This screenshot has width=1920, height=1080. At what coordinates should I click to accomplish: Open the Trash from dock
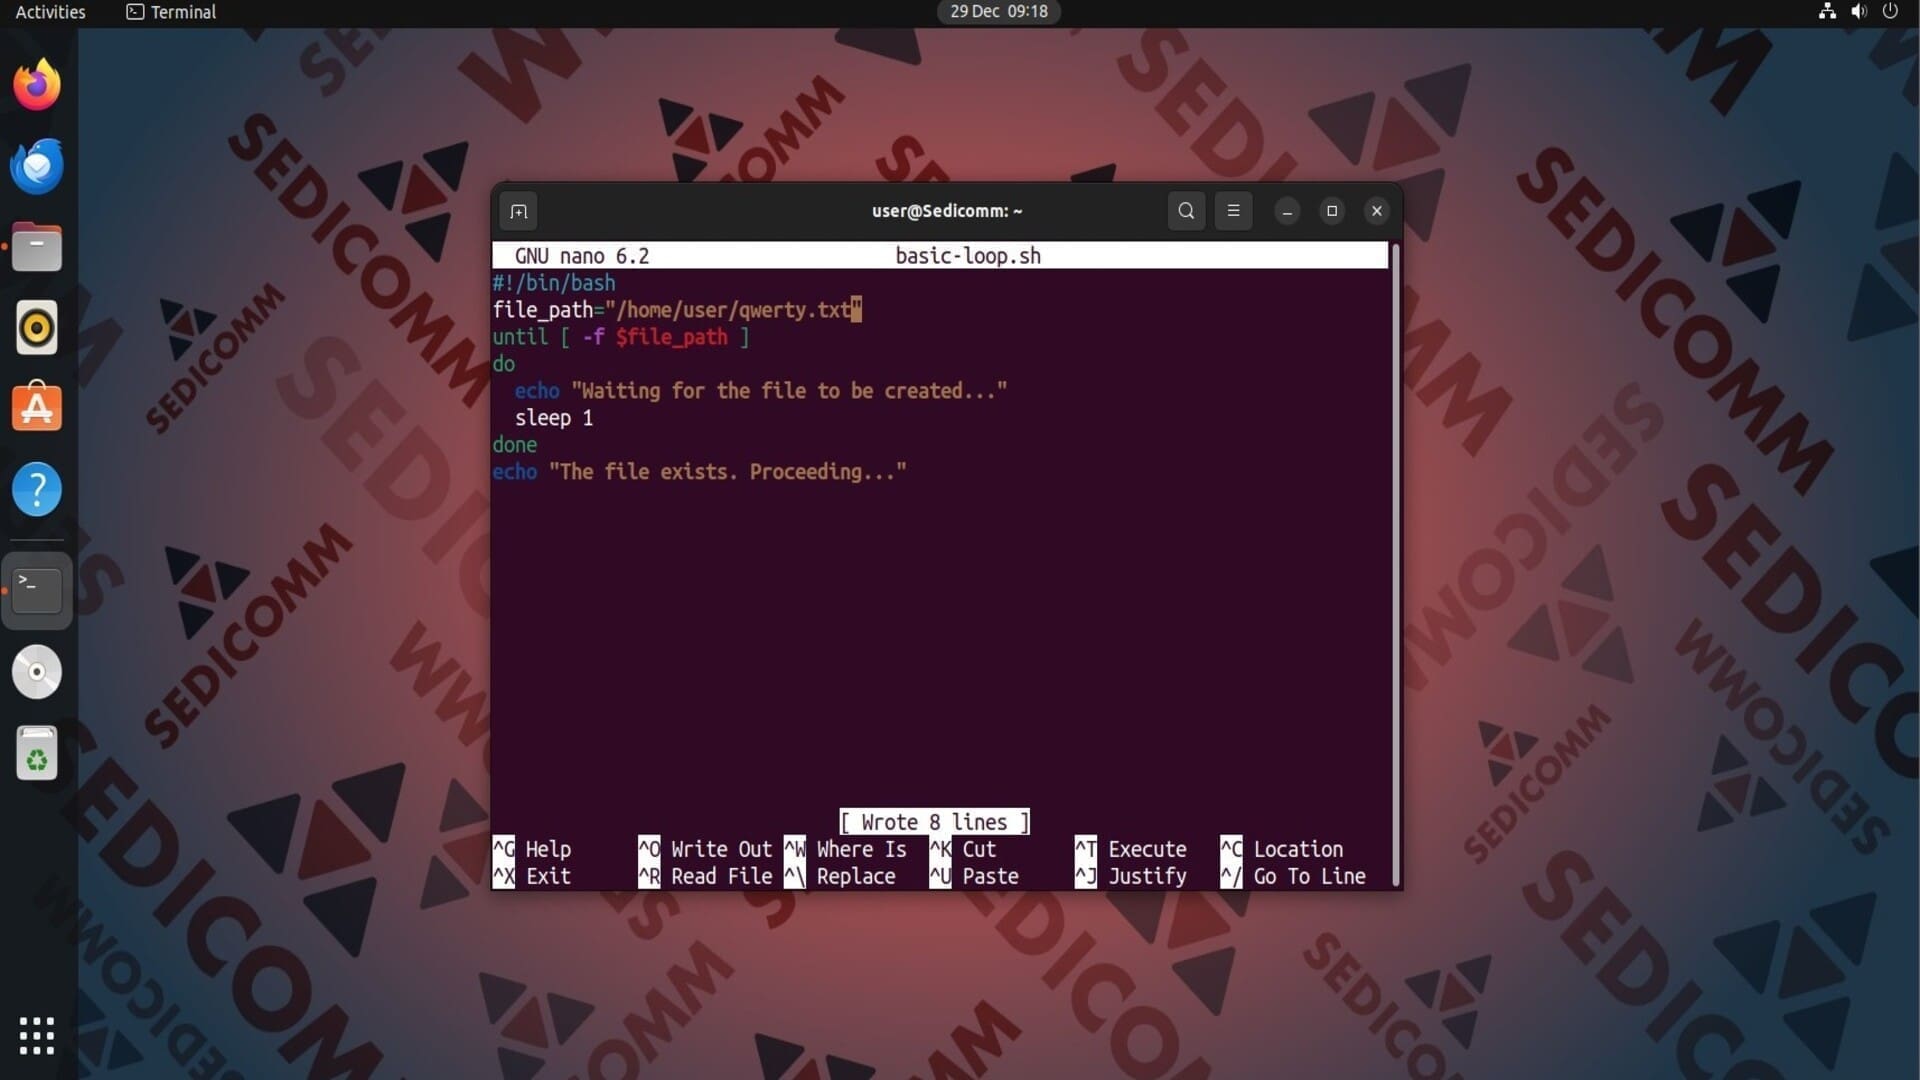click(37, 753)
